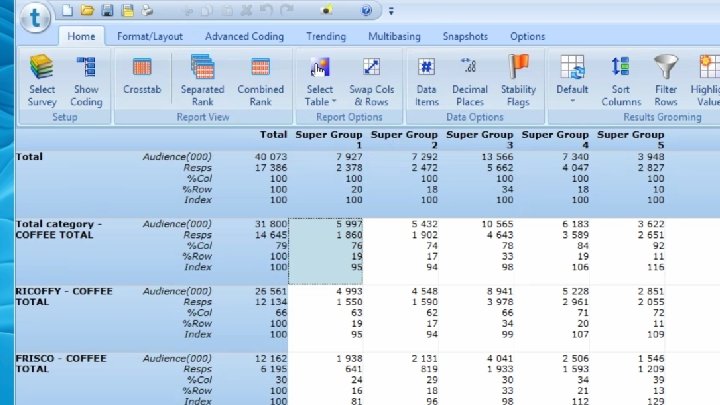Click the paste icon in quick toolbar
Image resolution: width=720 pixels, height=405 pixels.
227,11
